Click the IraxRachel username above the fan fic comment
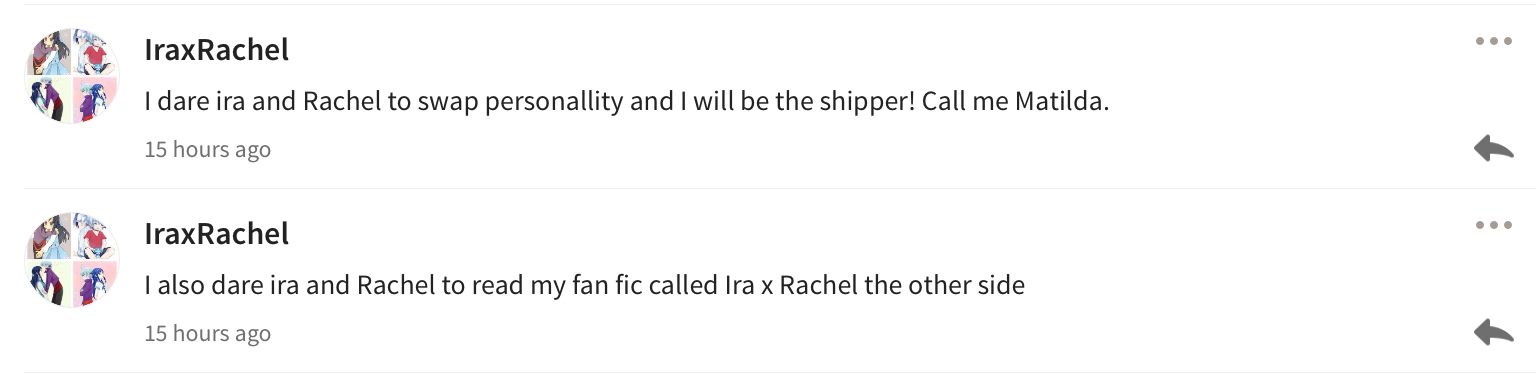 tap(216, 233)
